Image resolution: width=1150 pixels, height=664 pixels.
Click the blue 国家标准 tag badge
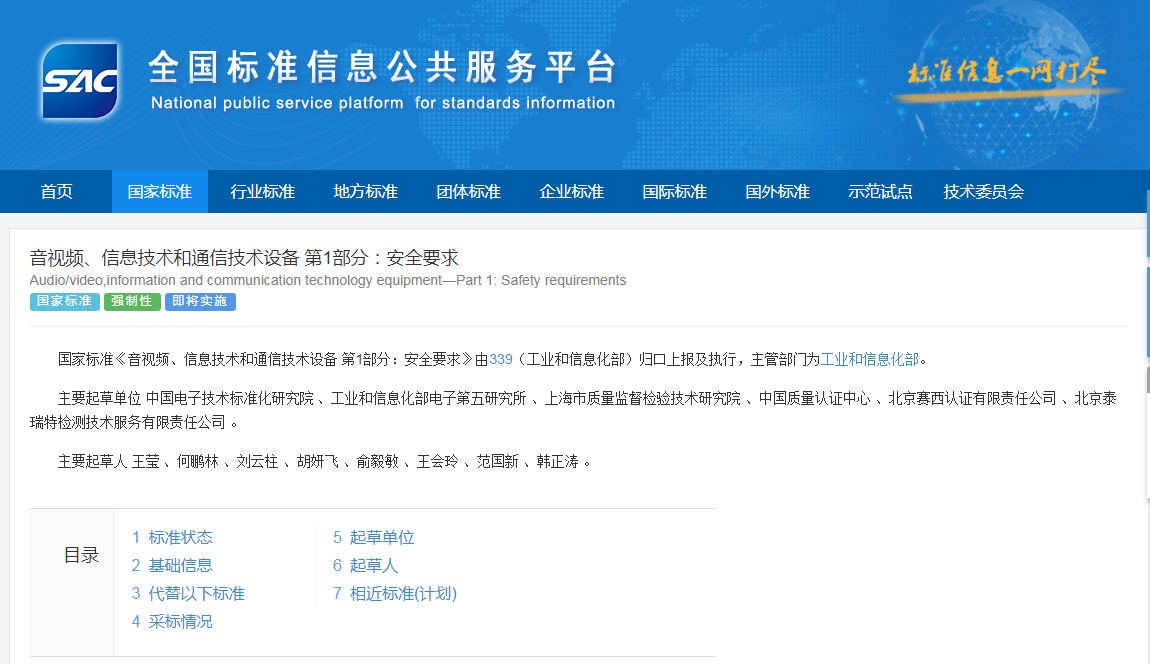click(65, 301)
